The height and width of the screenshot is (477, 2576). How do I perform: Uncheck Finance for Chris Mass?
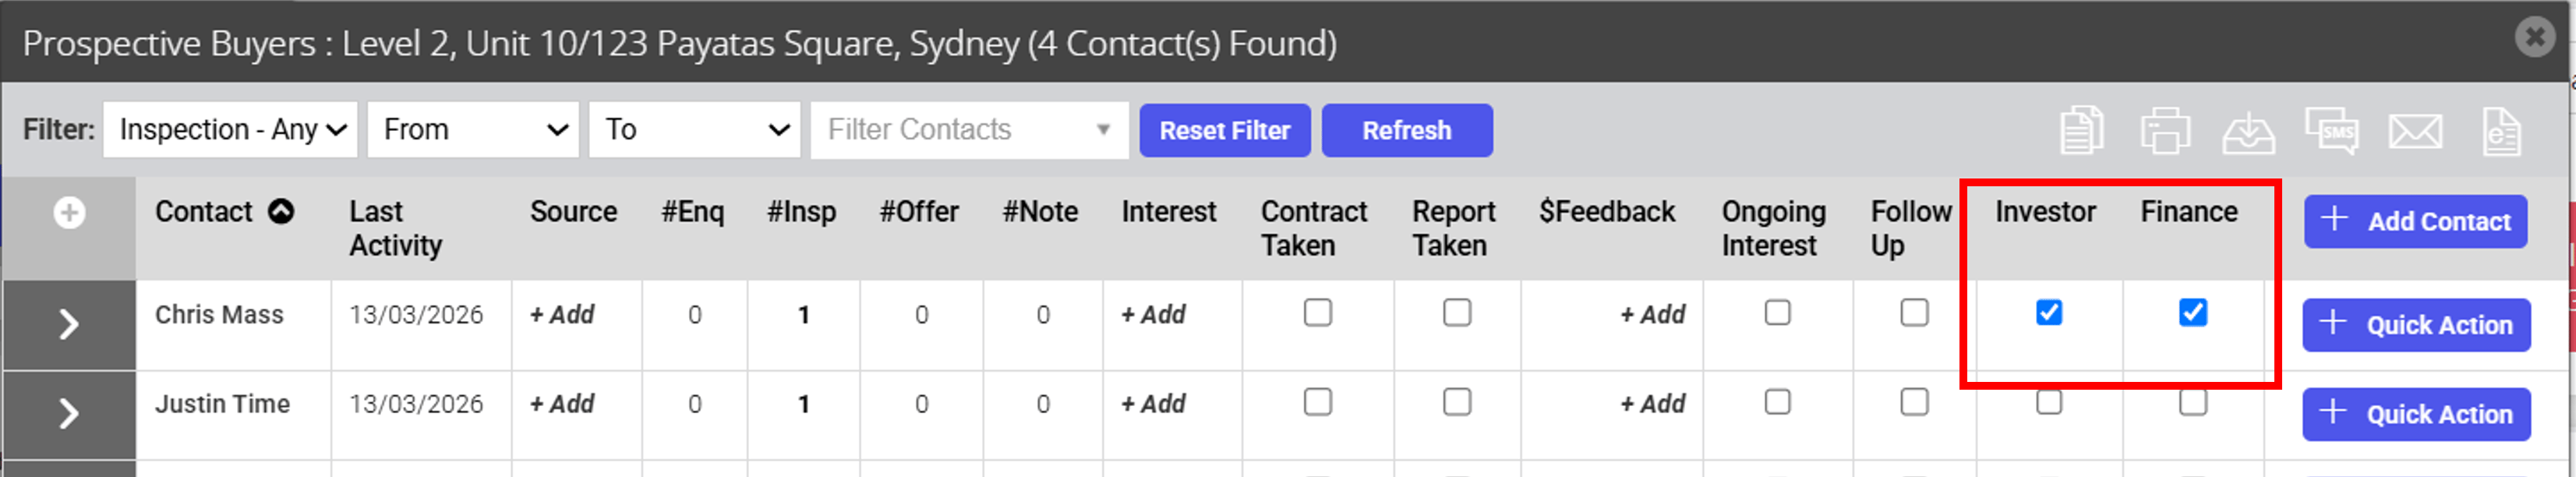pyautogui.click(x=2192, y=313)
